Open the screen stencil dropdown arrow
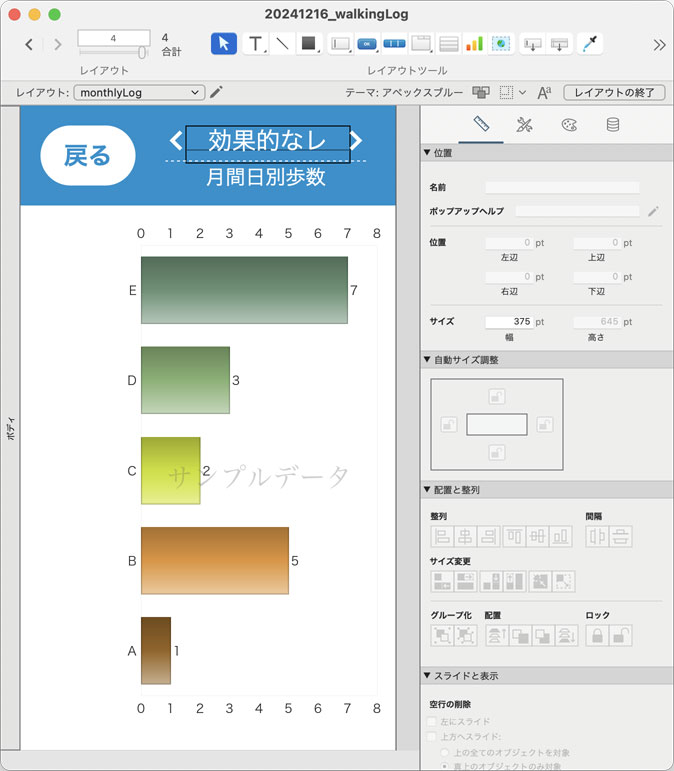 pos(522,92)
